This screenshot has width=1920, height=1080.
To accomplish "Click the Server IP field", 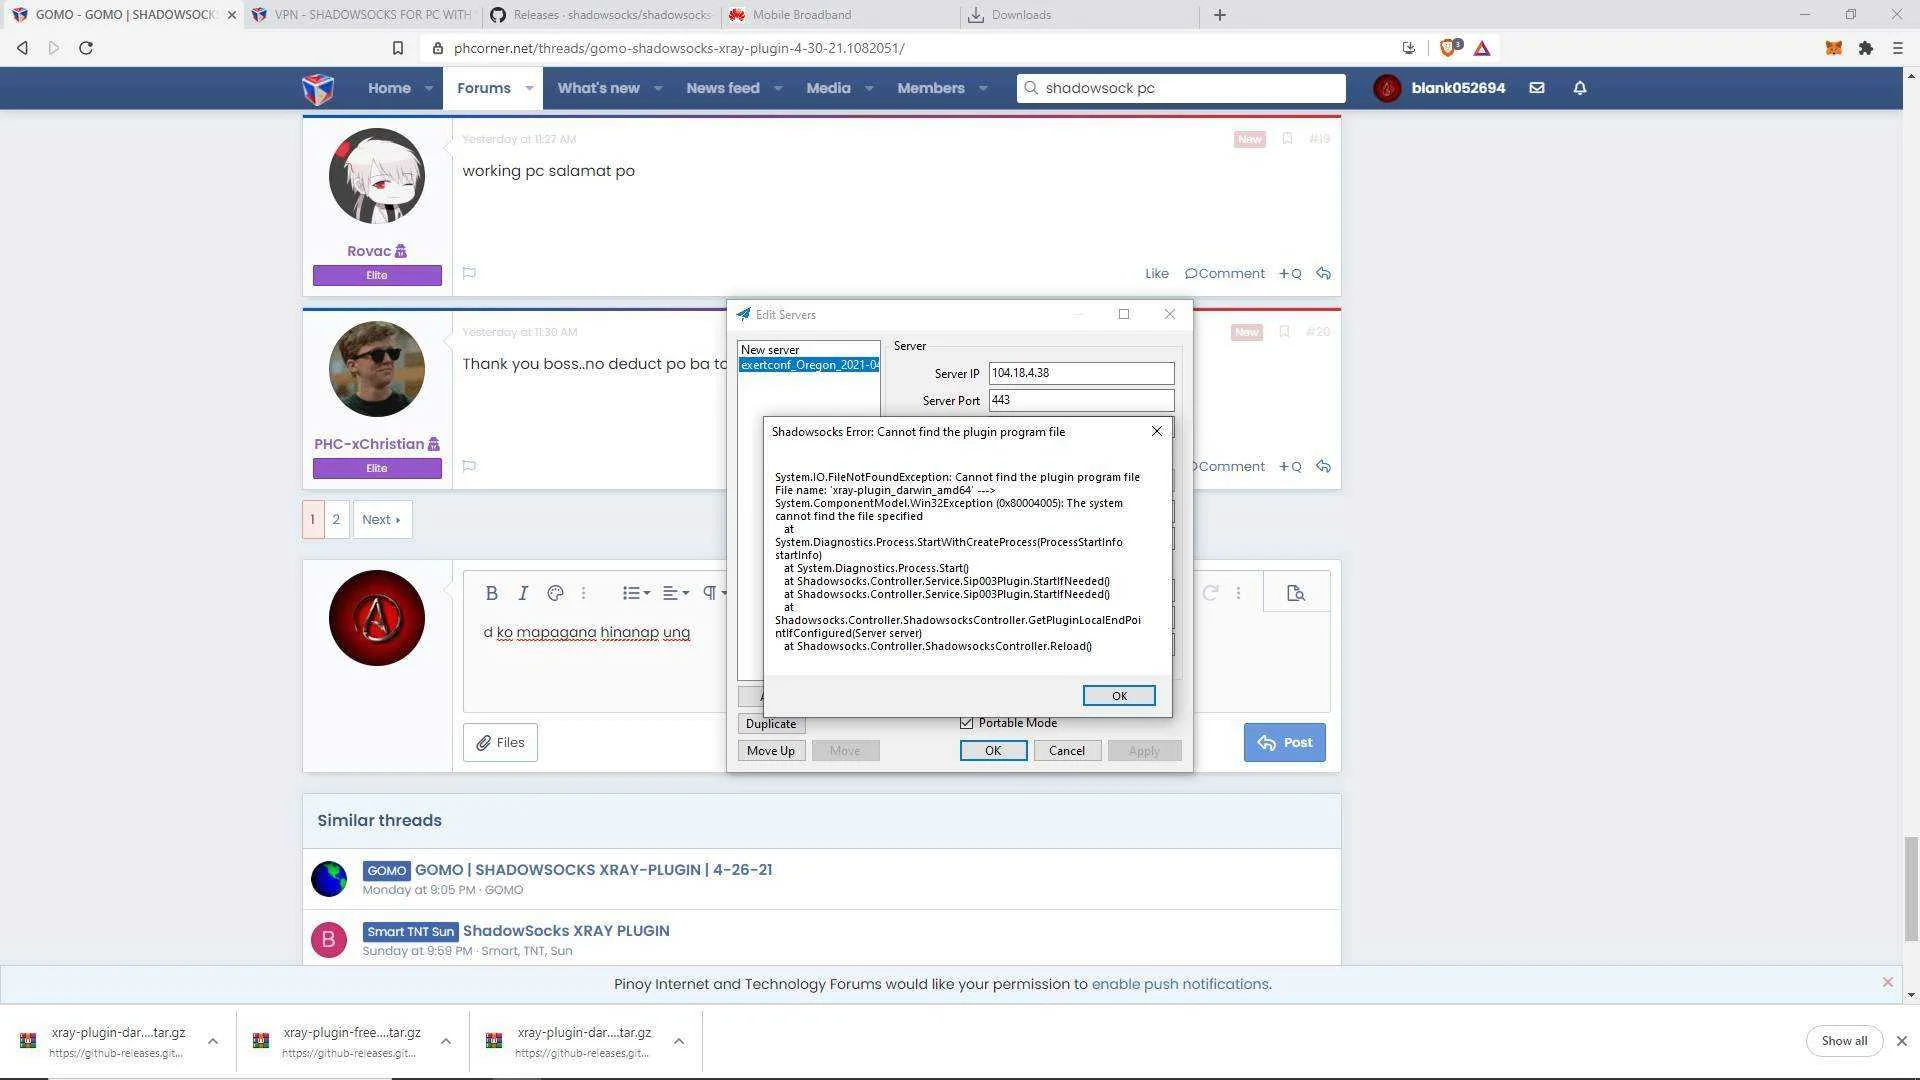I will 1081,373.
